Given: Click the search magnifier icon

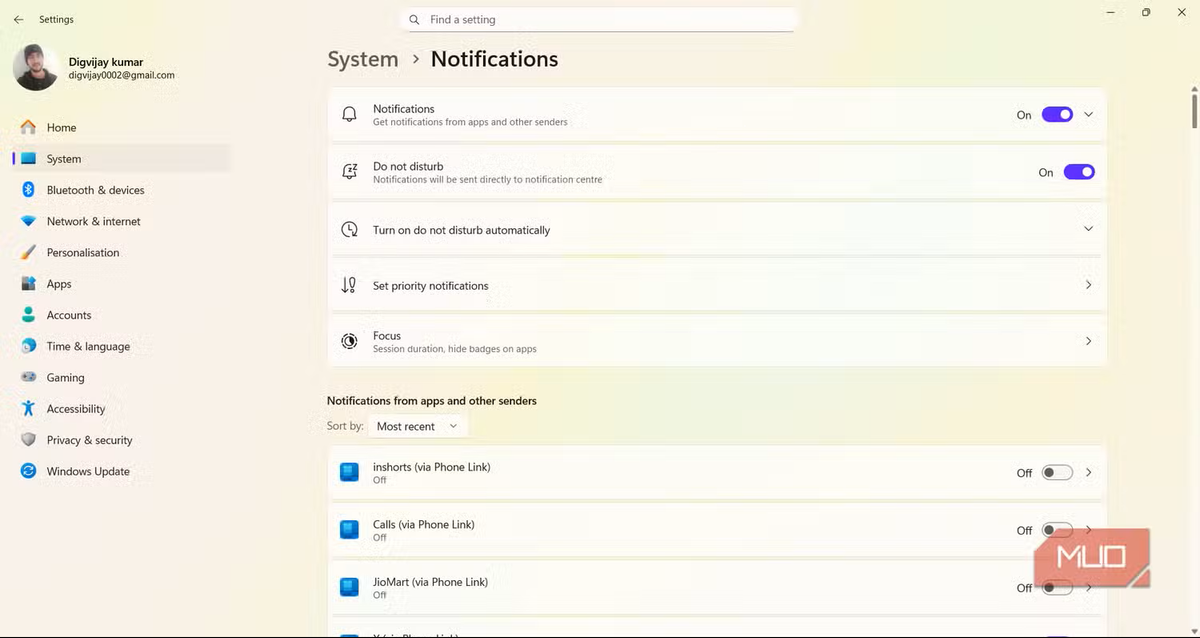Looking at the screenshot, I should click(414, 20).
